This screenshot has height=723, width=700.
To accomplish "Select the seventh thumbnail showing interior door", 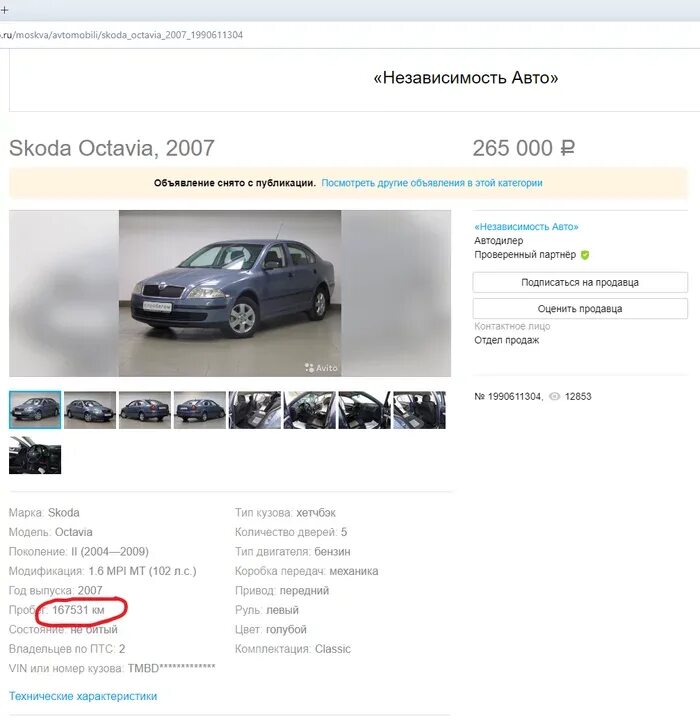I will [364, 410].
